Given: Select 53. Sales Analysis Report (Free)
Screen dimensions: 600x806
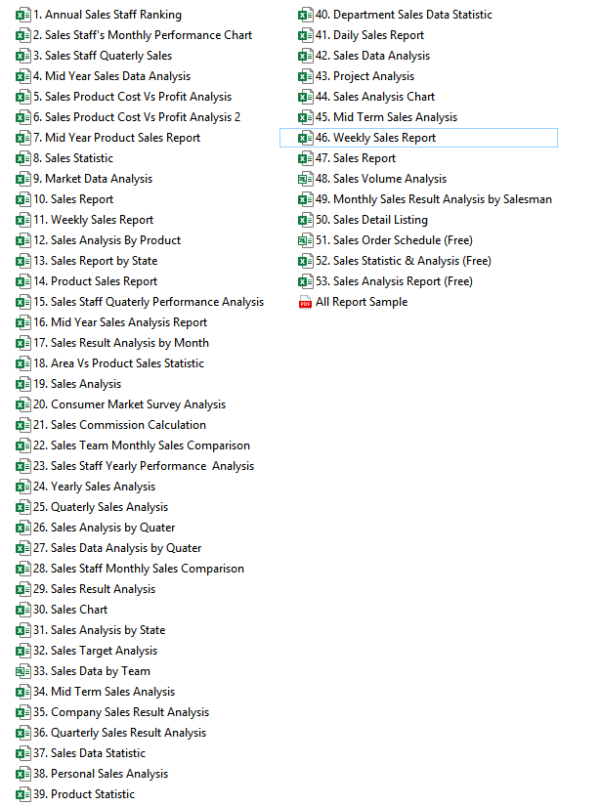Looking at the screenshot, I should (402, 281).
